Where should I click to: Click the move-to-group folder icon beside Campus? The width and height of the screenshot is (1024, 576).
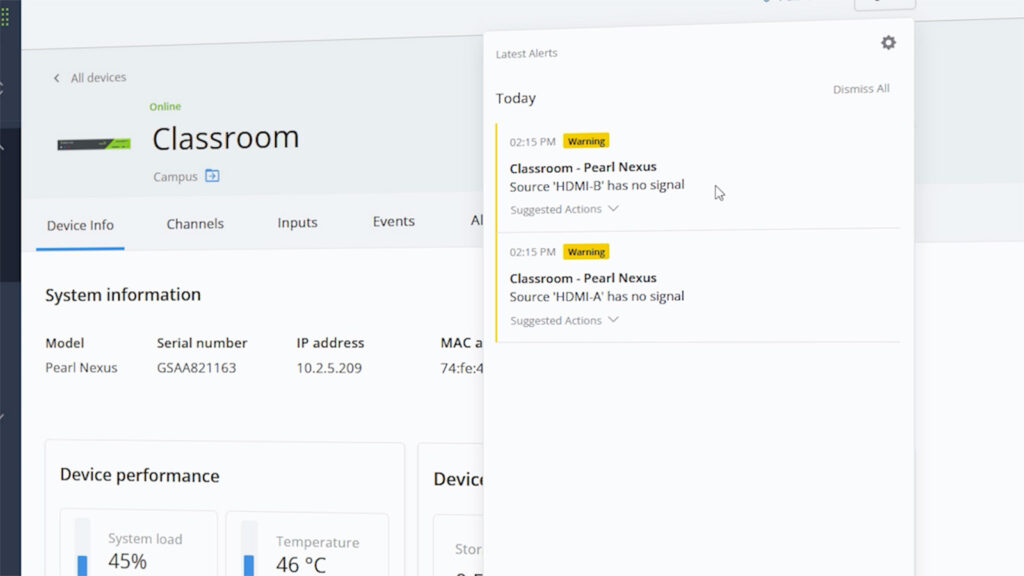(212, 176)
